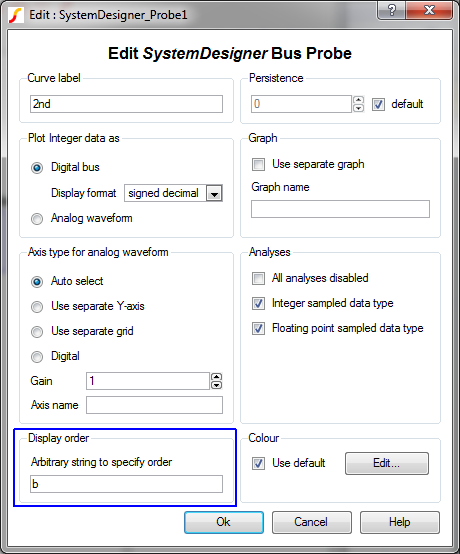460x554 pixels.
Task: Open the Display format dropdown
Action: pos(214,193)
